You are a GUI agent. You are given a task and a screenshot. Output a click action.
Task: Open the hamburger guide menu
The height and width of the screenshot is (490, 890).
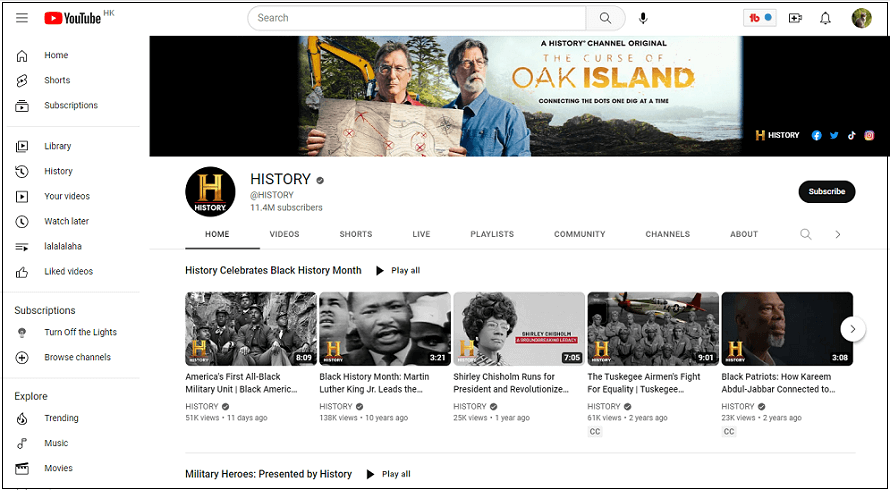tap(22, 18)
